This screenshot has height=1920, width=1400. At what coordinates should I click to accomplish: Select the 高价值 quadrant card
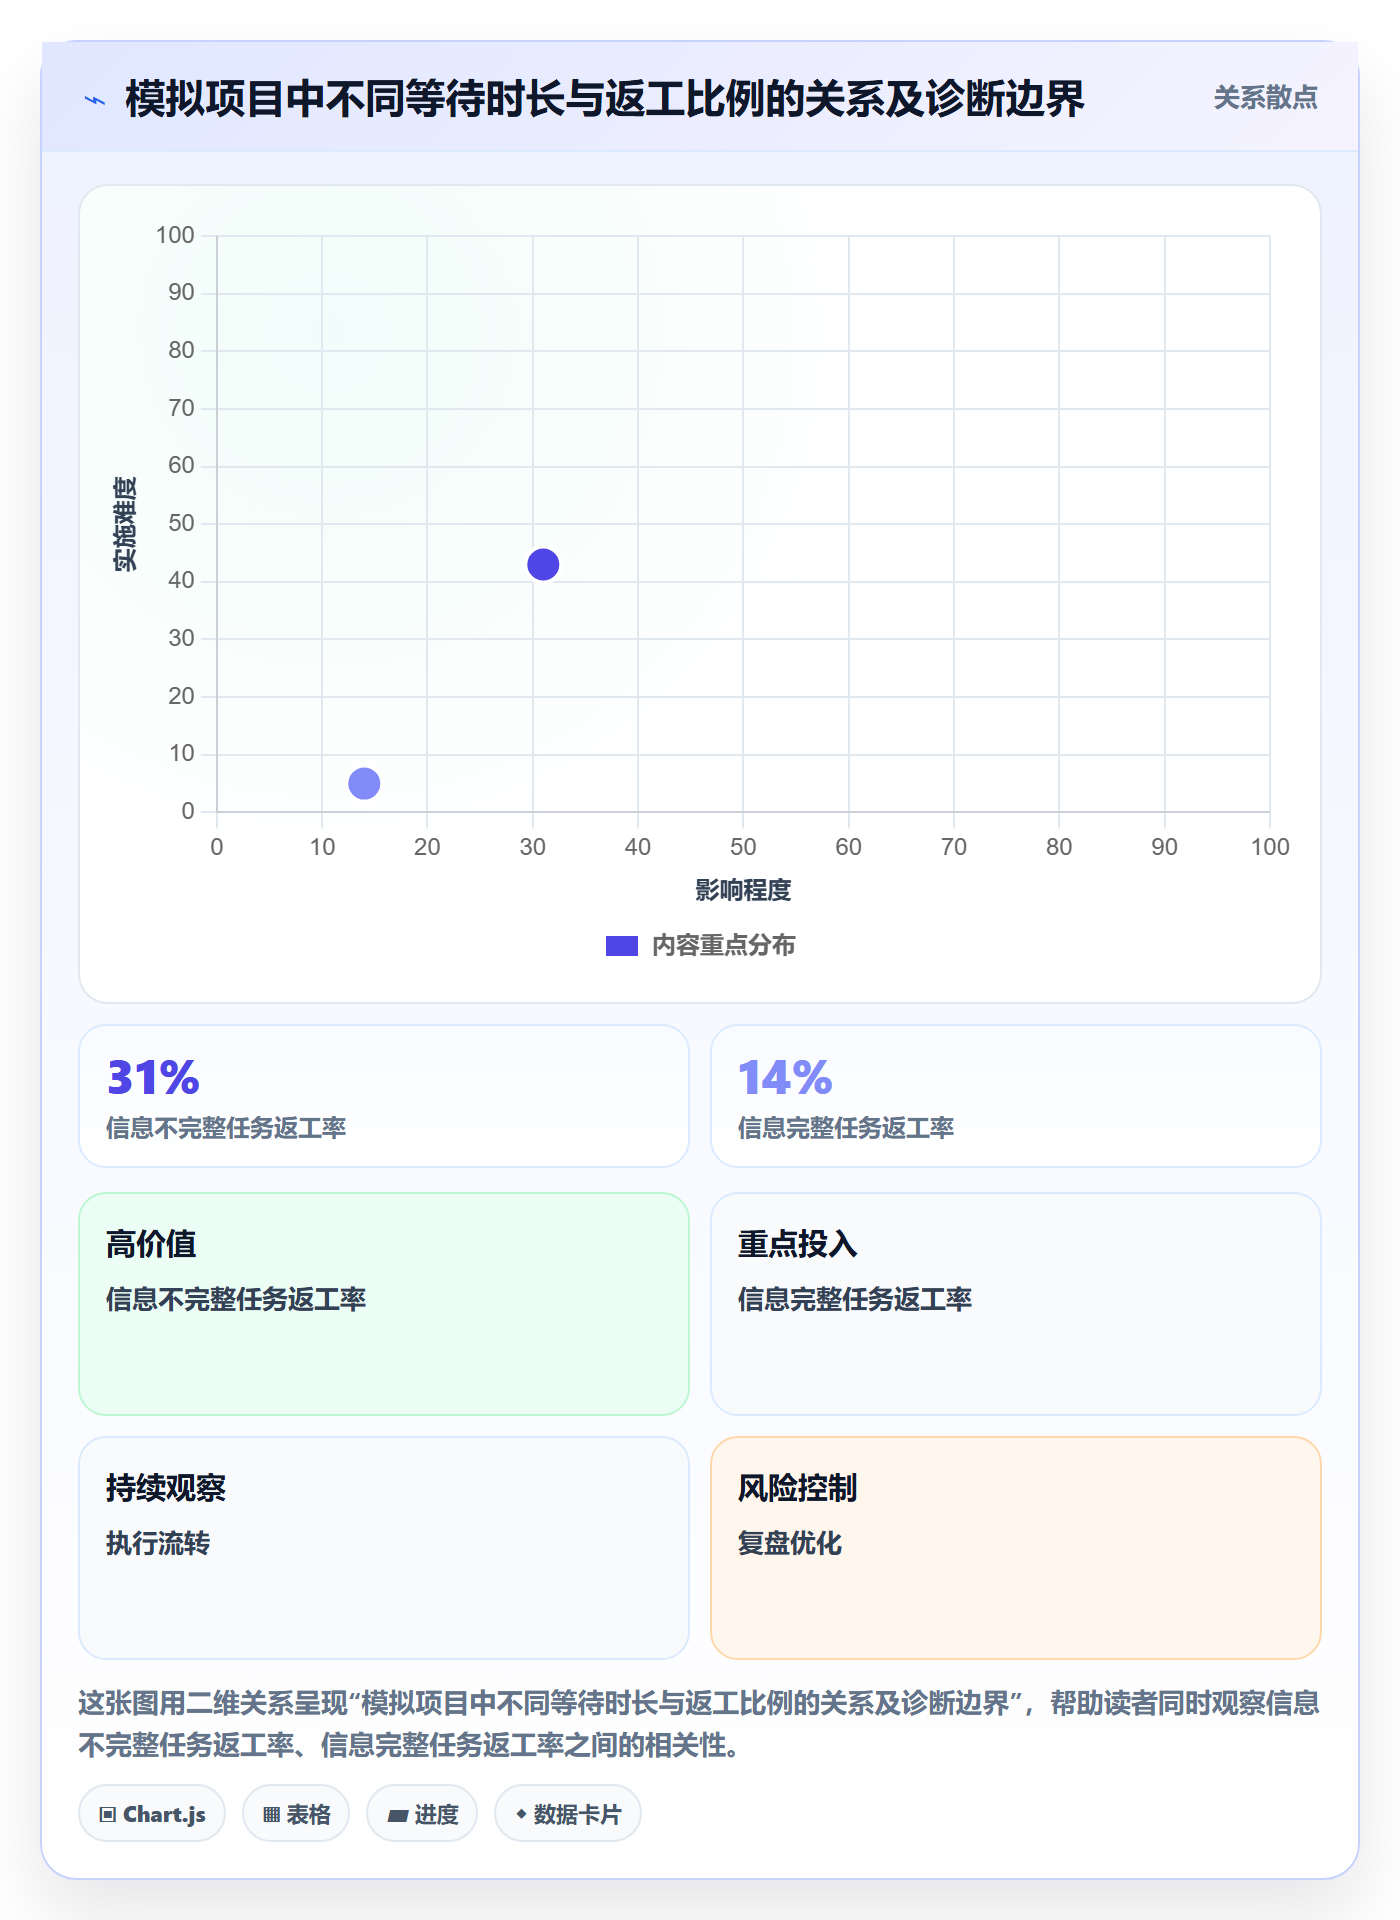point(384,1304)
